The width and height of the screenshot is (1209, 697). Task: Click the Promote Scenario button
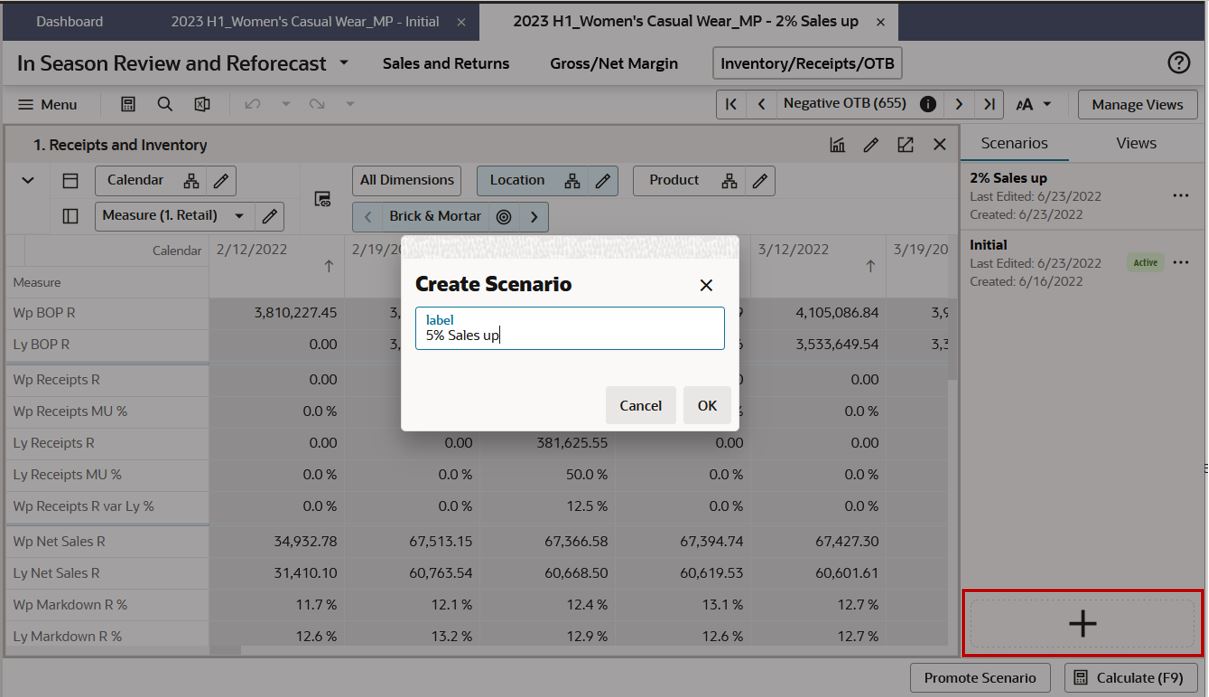[x=980, y=677]
